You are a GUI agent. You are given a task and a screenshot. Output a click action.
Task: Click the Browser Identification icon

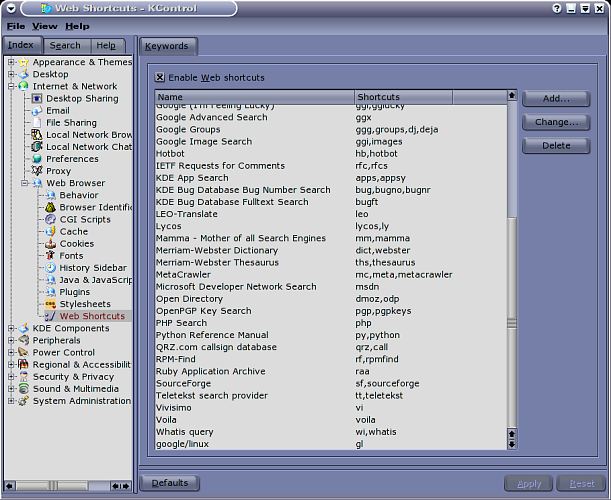click(x=50, y=207)
